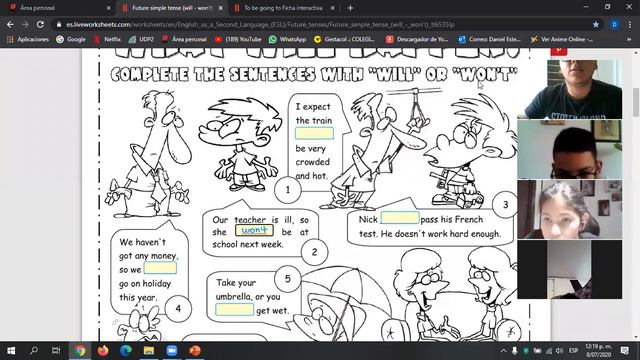Open the To be going to tab
The width and height of the screenshot is (640, 360).
(x=283, y=8)
